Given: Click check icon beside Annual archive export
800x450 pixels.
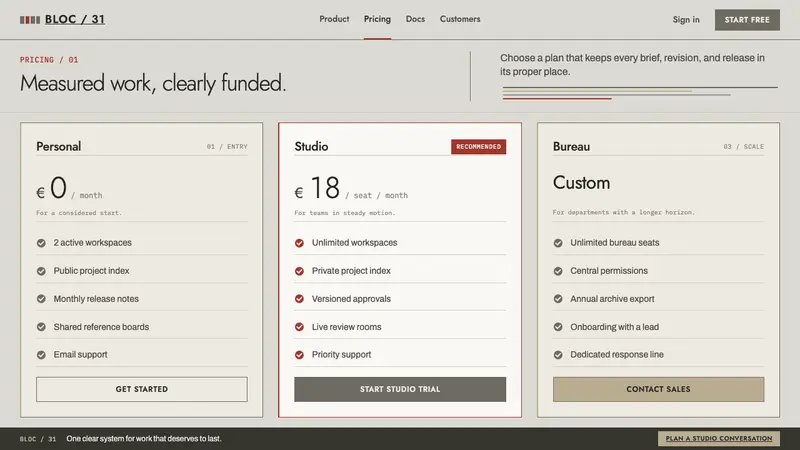Looking at the screenshot, I should coord(558,299).
